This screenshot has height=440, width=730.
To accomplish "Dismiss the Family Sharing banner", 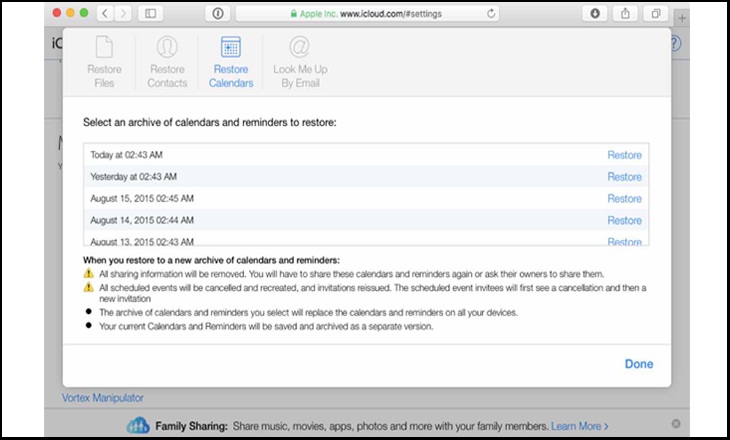I will pos(676,424).
